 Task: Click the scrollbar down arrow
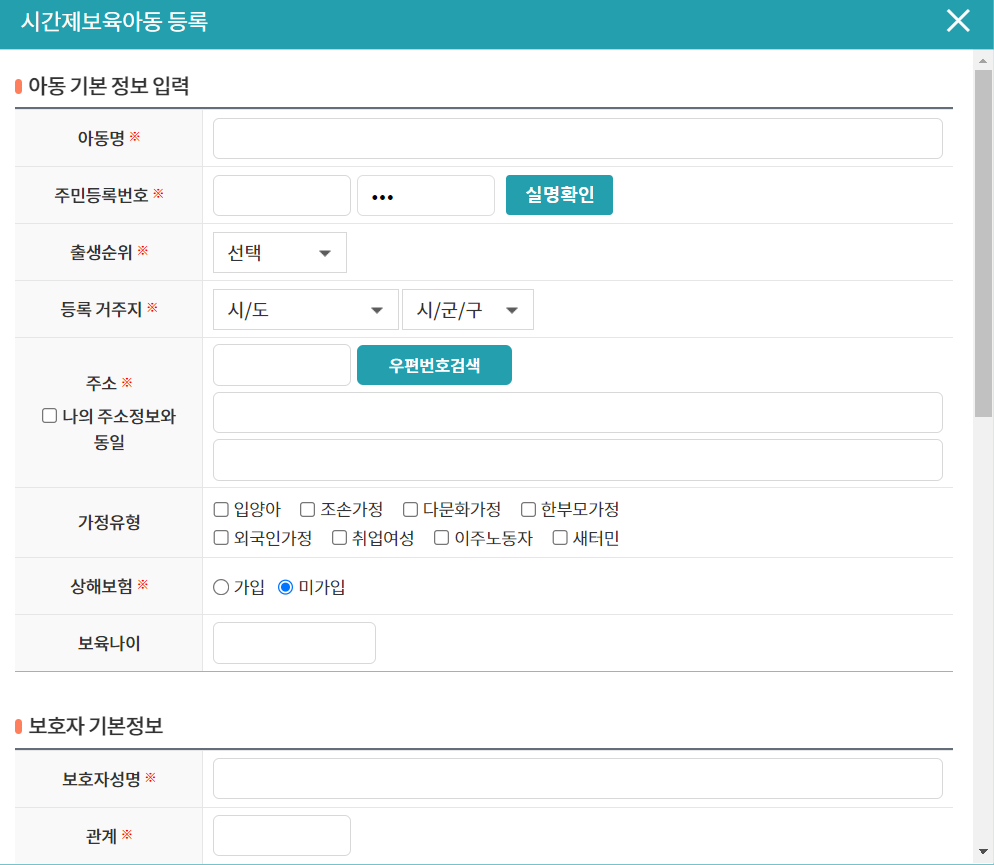tap(981, 852)
